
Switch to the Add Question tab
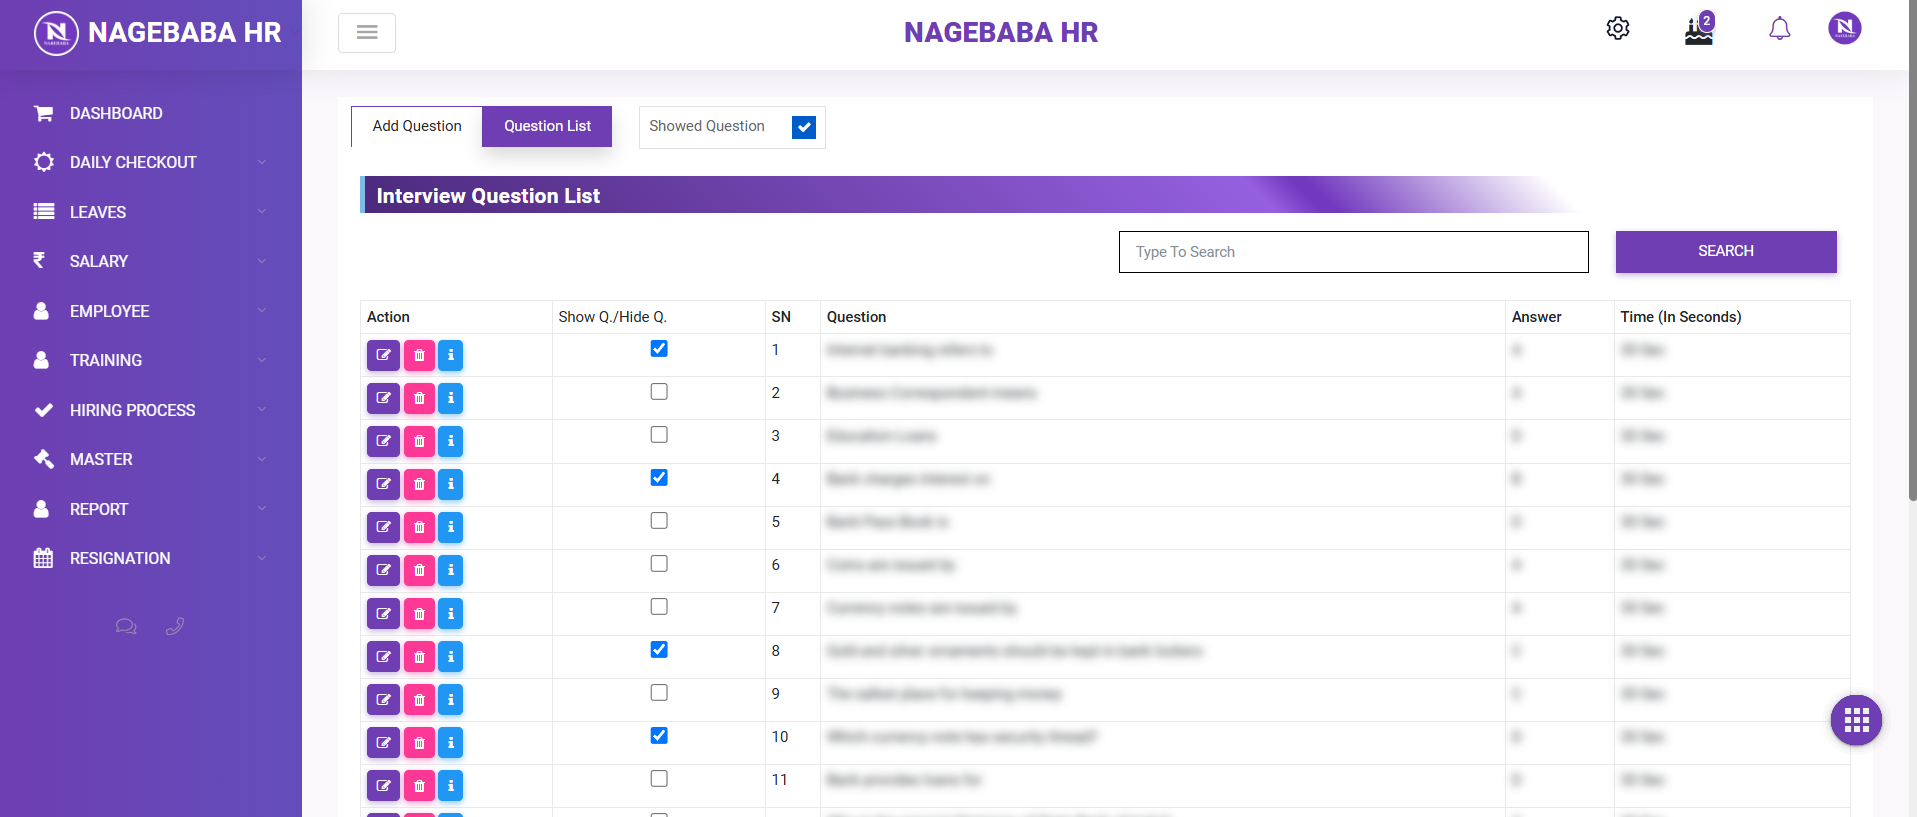coord(417,126)
